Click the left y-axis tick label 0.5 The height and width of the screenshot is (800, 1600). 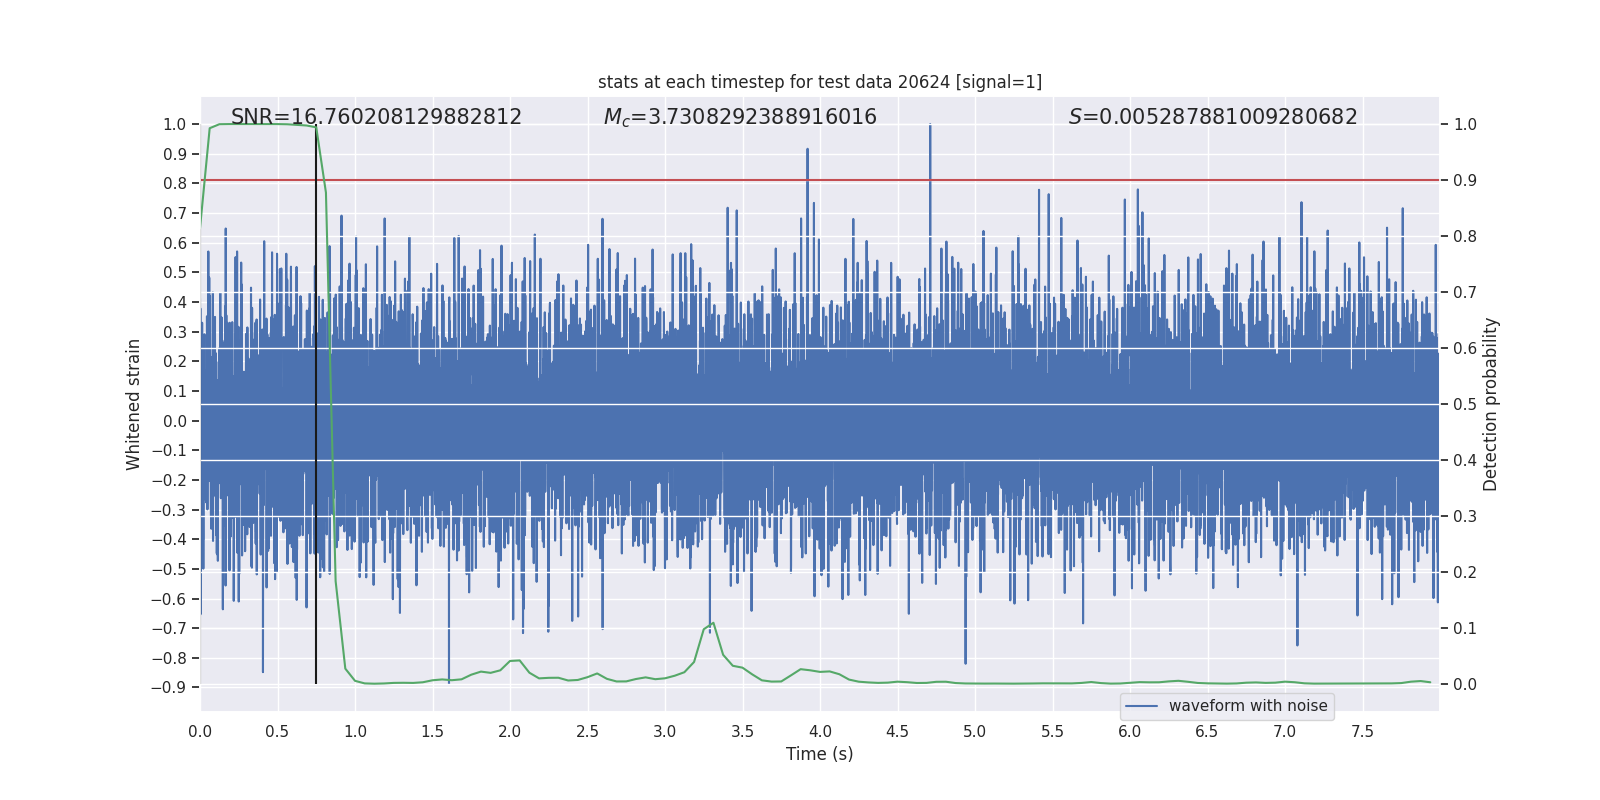175,273
